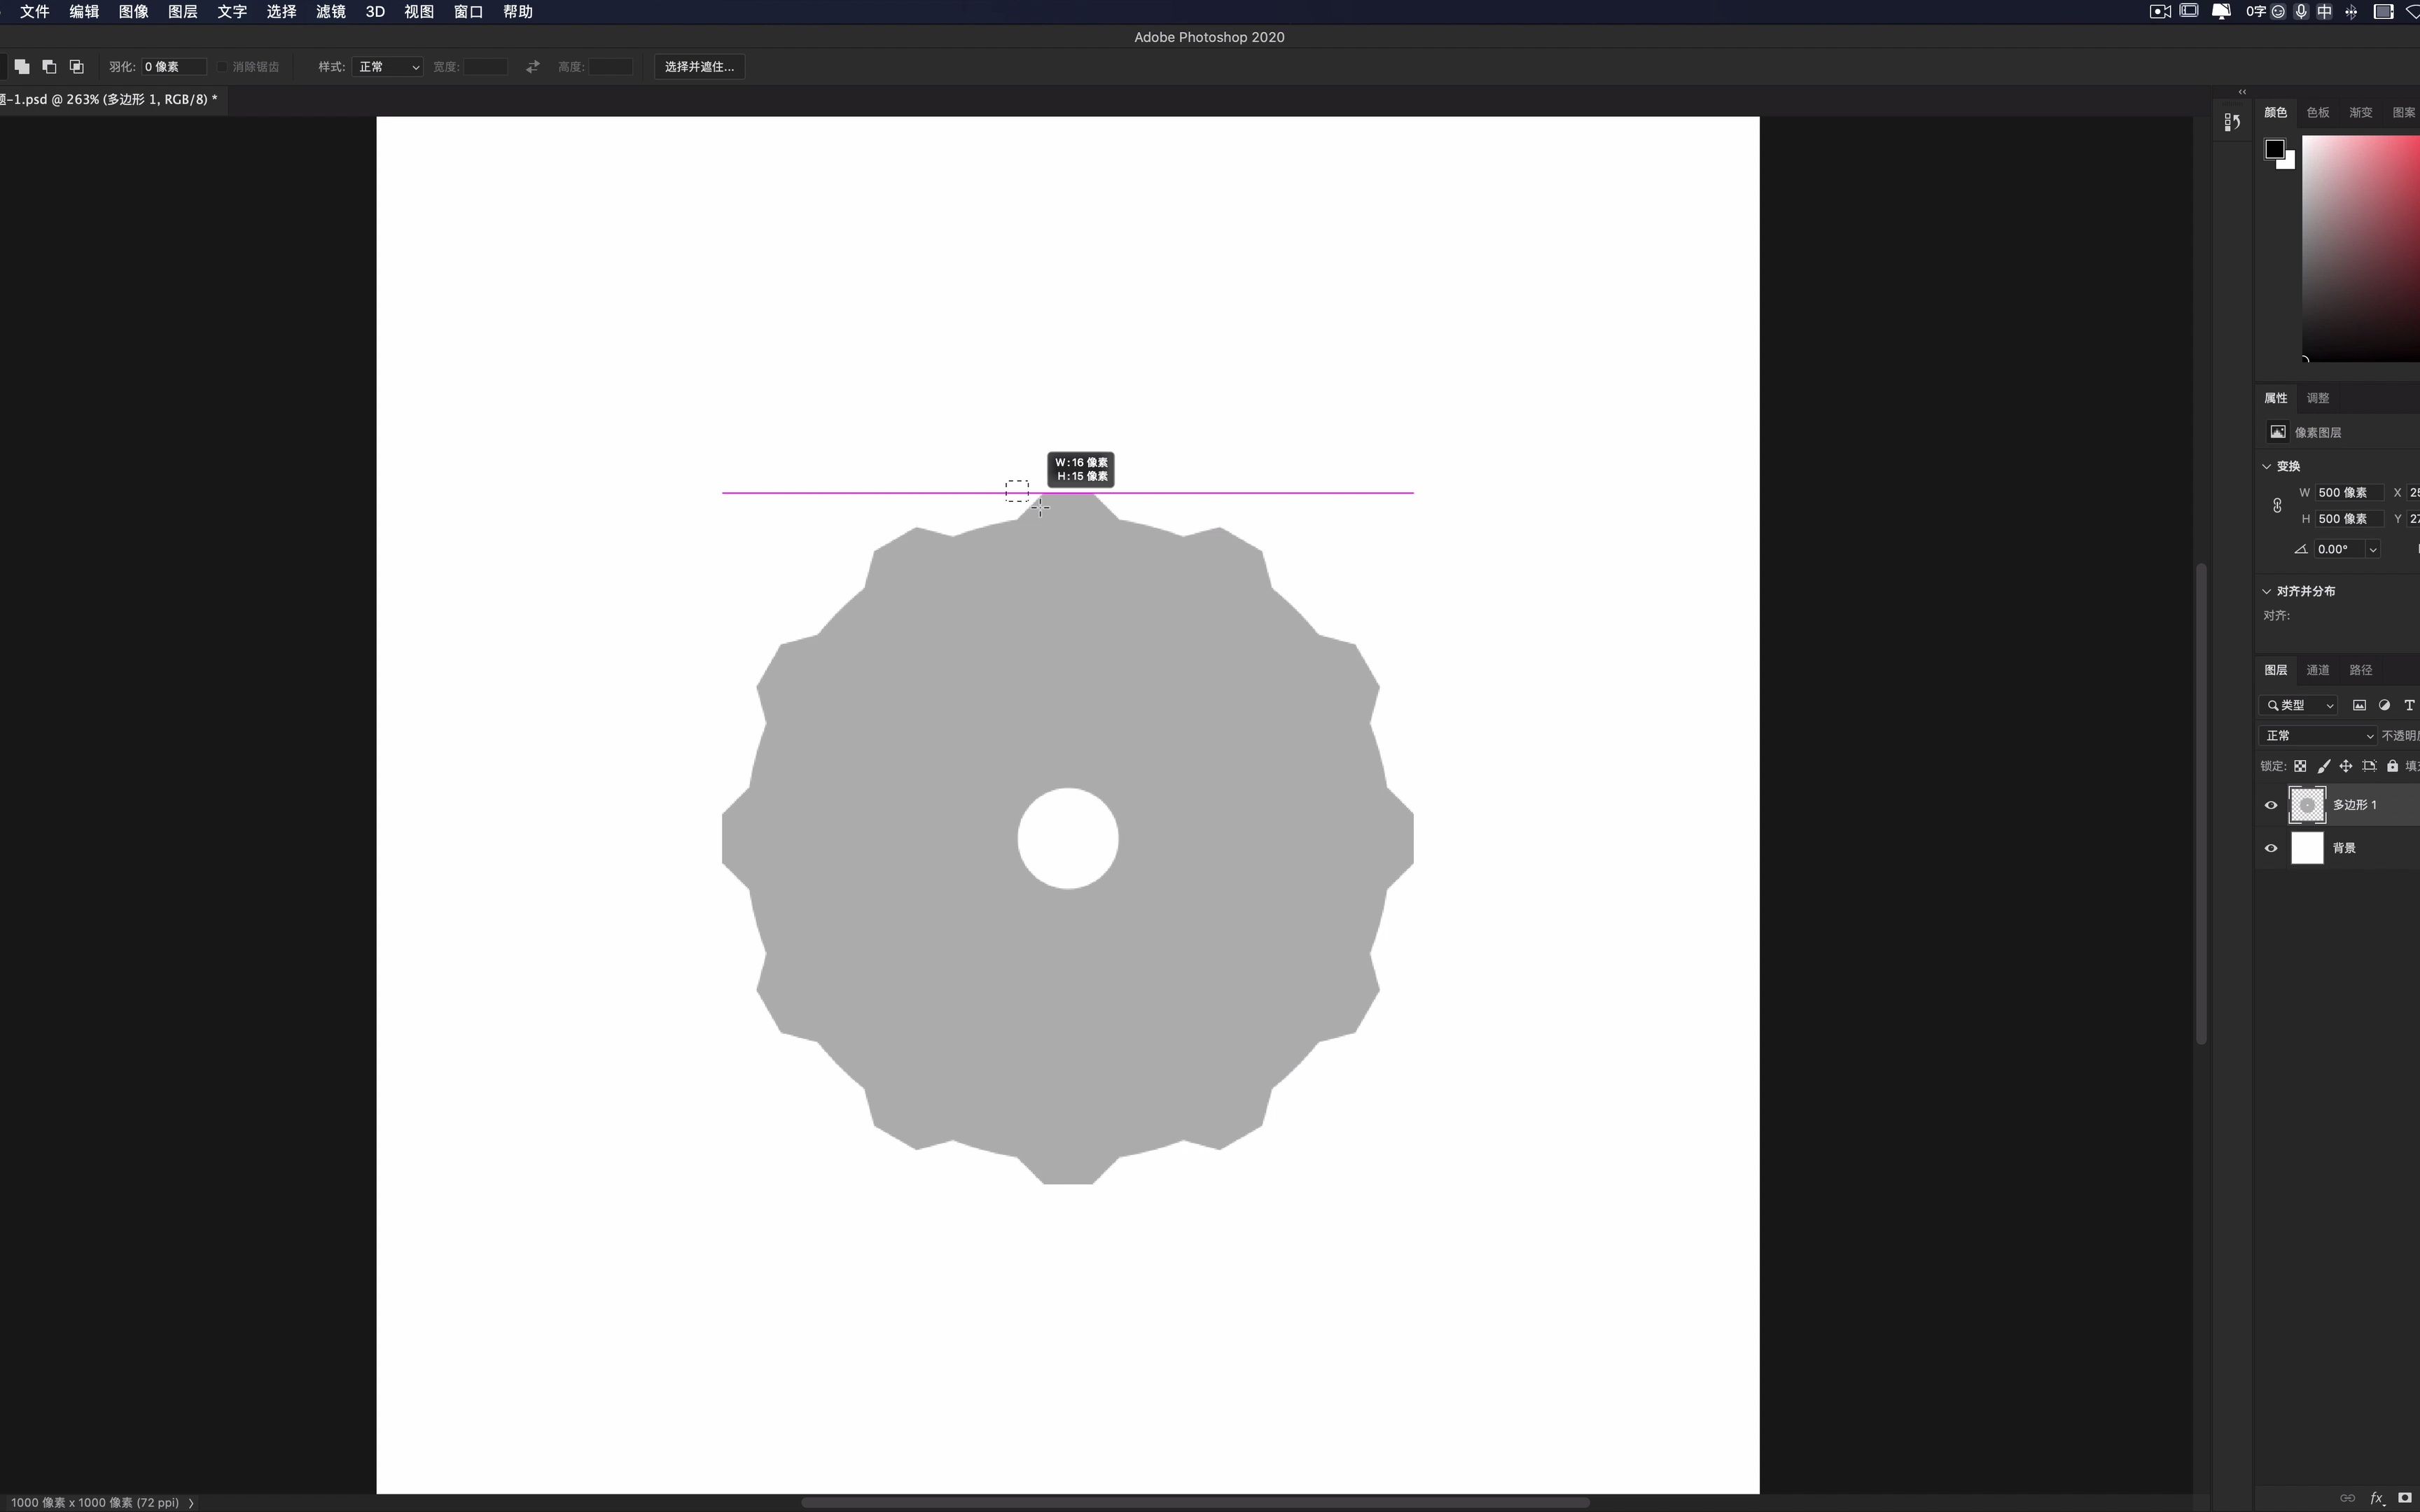Click the lock position move icon

tap(2346, 766)
